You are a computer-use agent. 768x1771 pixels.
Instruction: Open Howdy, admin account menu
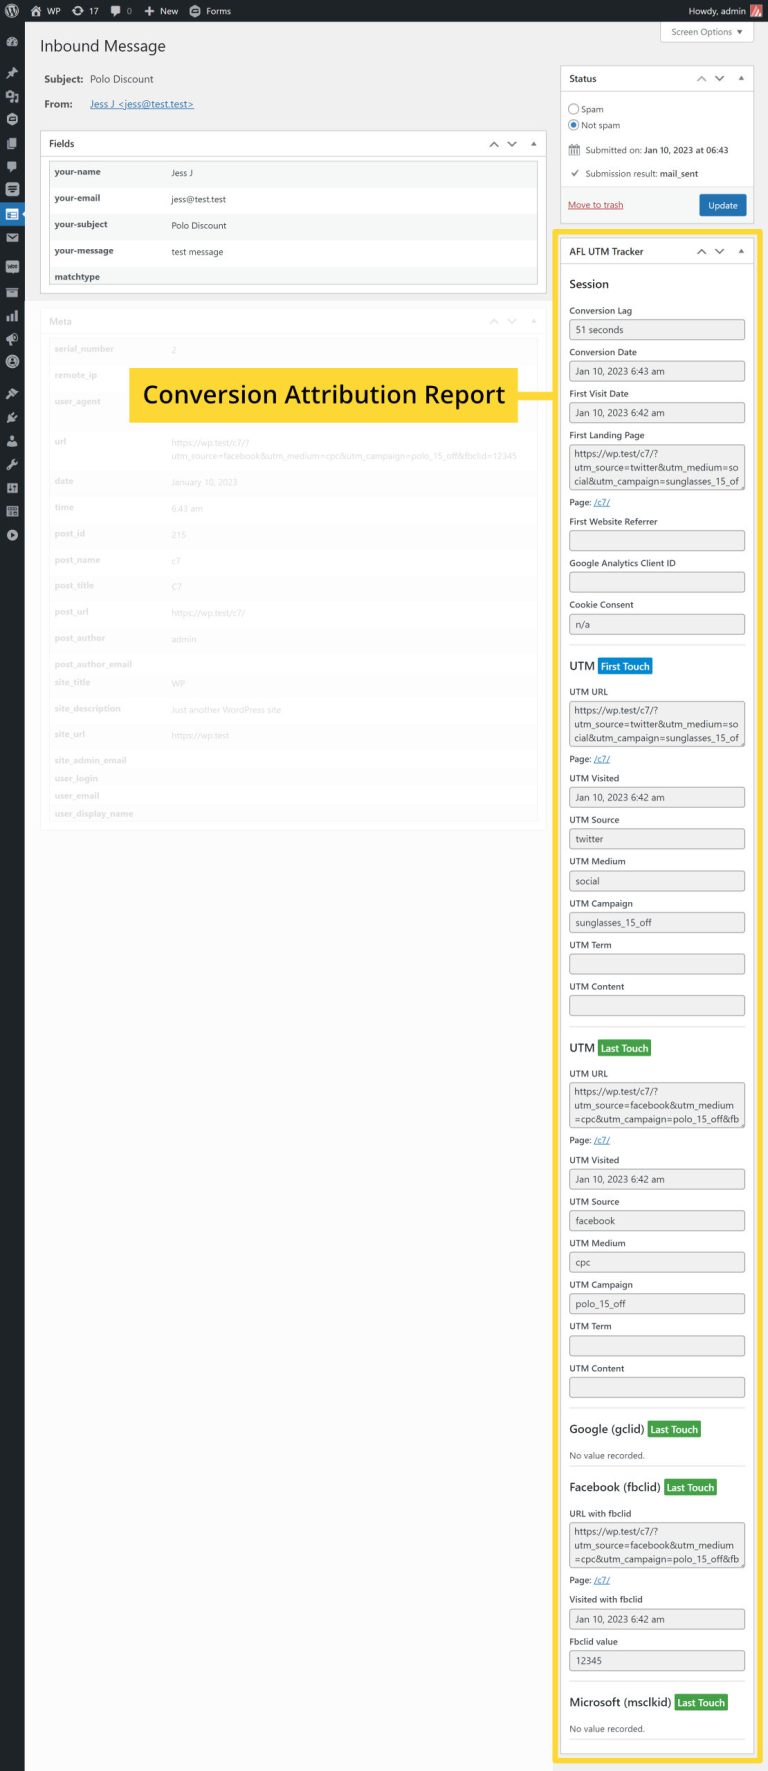[725, 11]
